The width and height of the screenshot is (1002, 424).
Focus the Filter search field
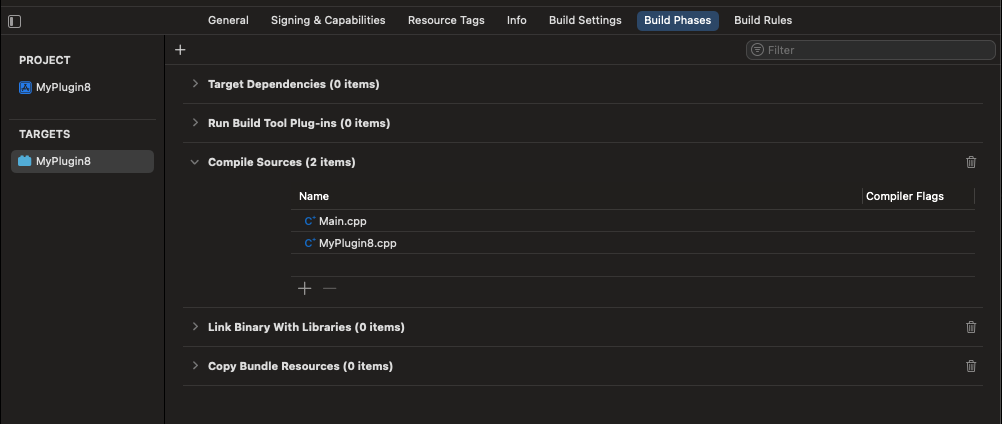[x=870, y=50]
